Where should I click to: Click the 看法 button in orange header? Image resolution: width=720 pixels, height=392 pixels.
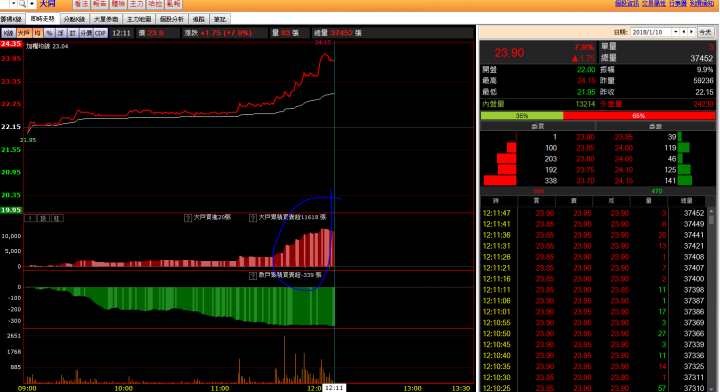[x=81, y=4]
